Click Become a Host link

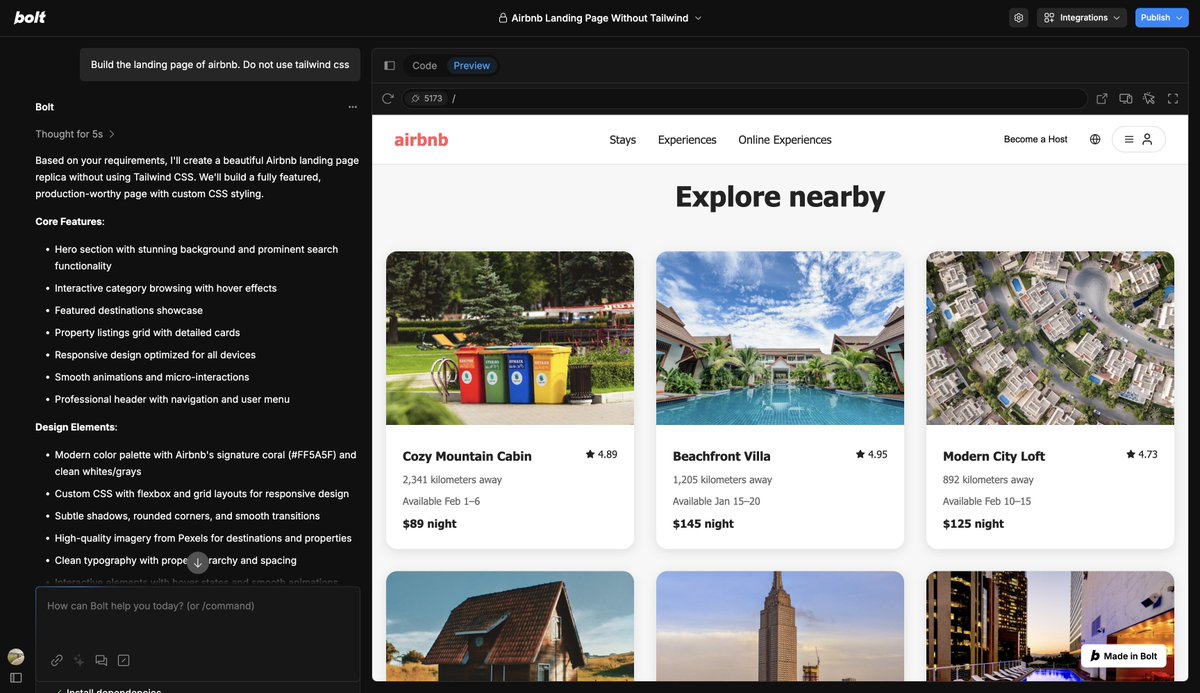pos(1036,140)
